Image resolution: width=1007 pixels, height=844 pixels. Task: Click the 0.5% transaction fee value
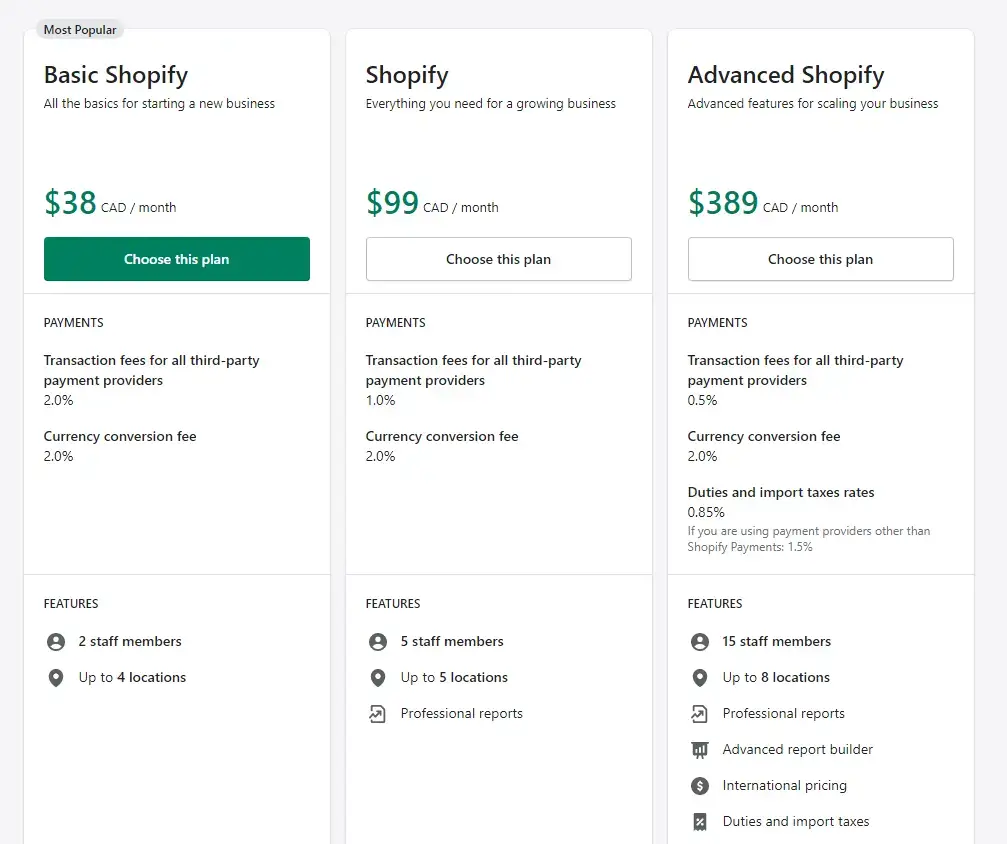point(702,400)
